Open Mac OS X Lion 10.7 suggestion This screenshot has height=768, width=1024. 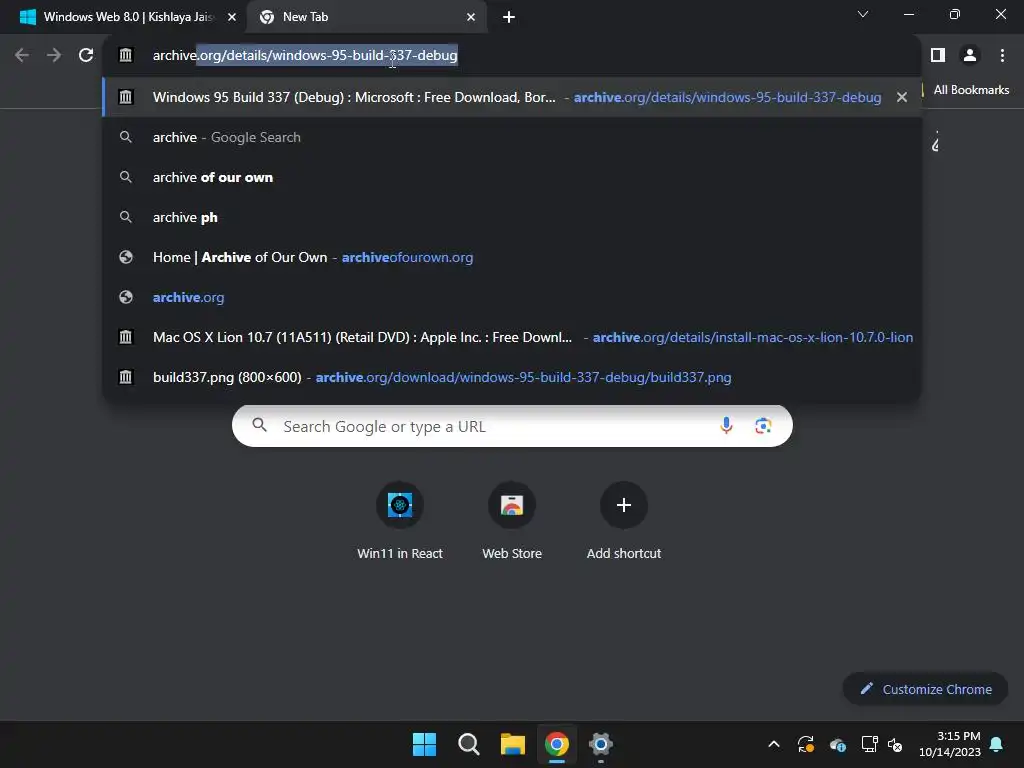tap(512, 337)
